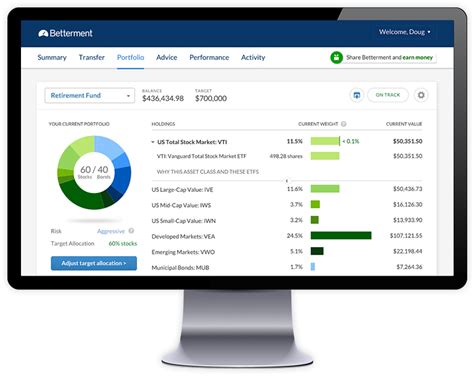
Task: Click the green gift share icon
Action: (x=336, y=57)
